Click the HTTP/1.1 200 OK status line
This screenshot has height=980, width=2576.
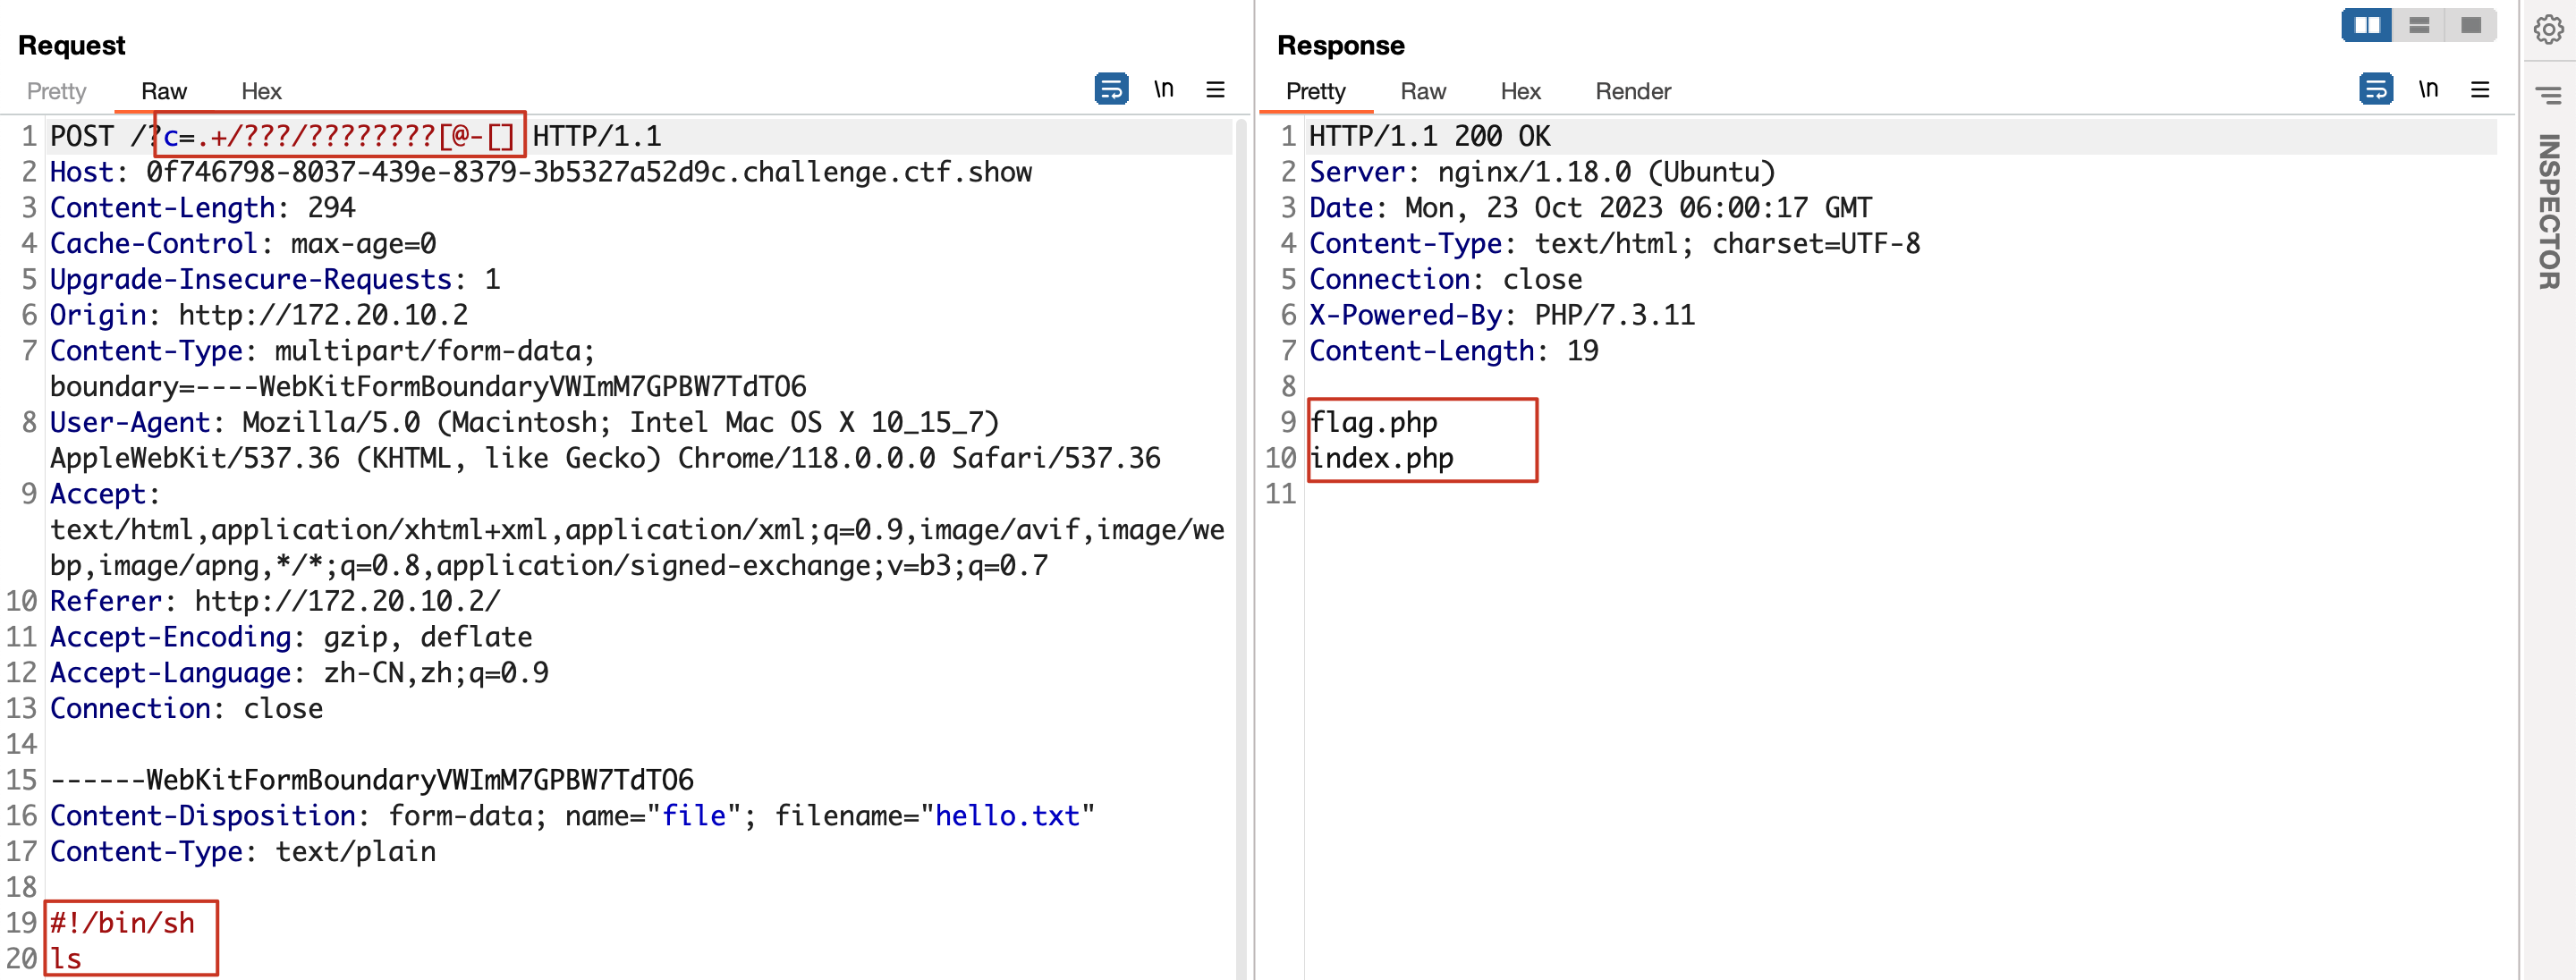[x=1430, y=136]
